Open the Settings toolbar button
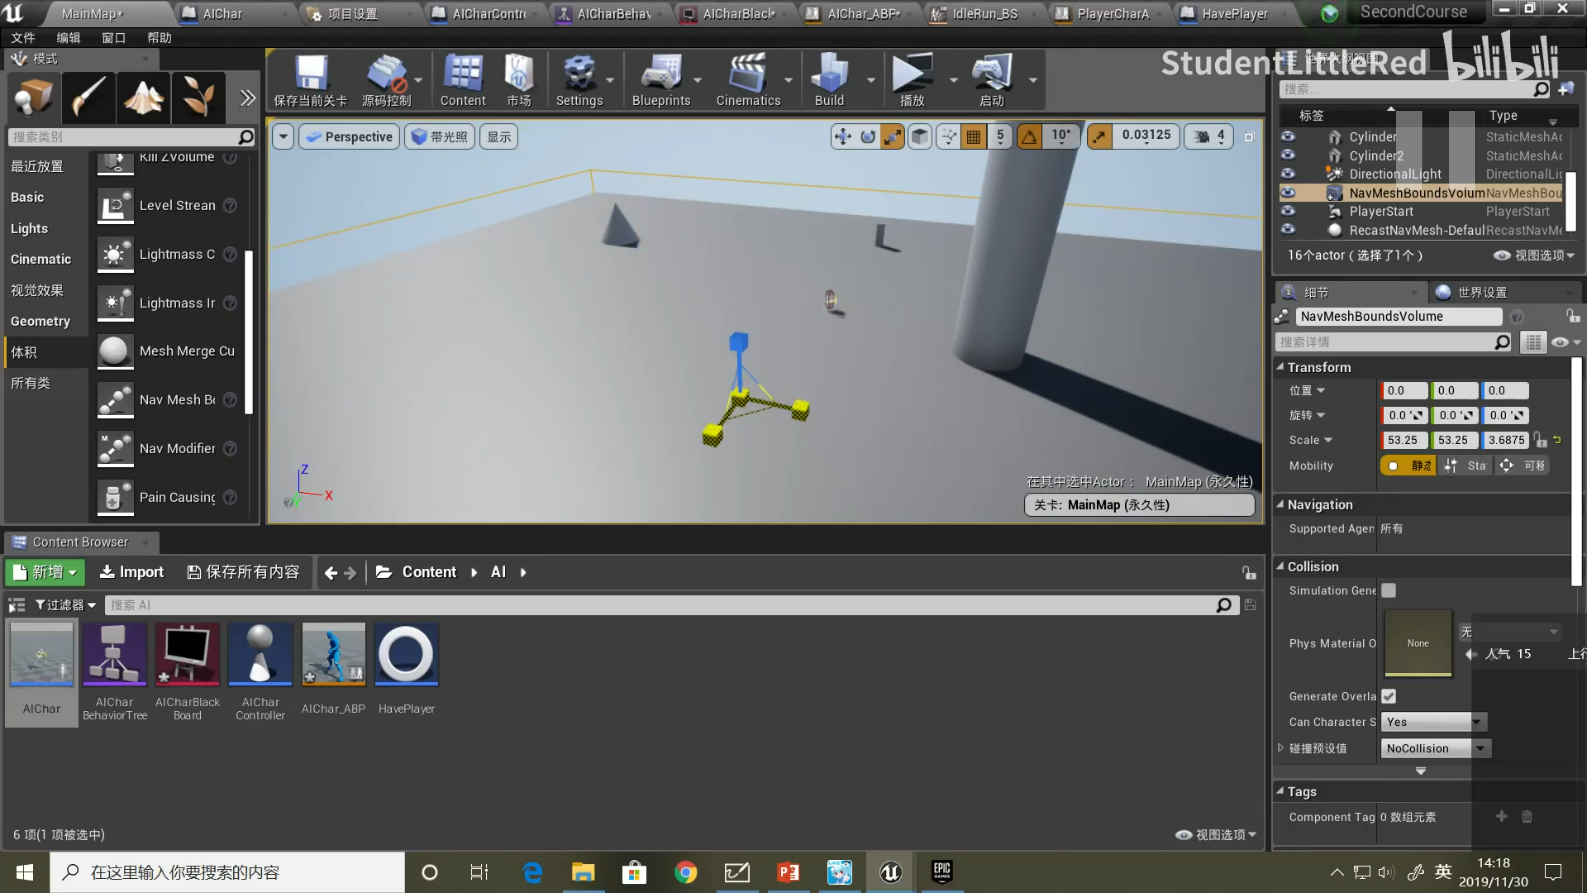Viewport: 1587px width, 893px height. 579,81
